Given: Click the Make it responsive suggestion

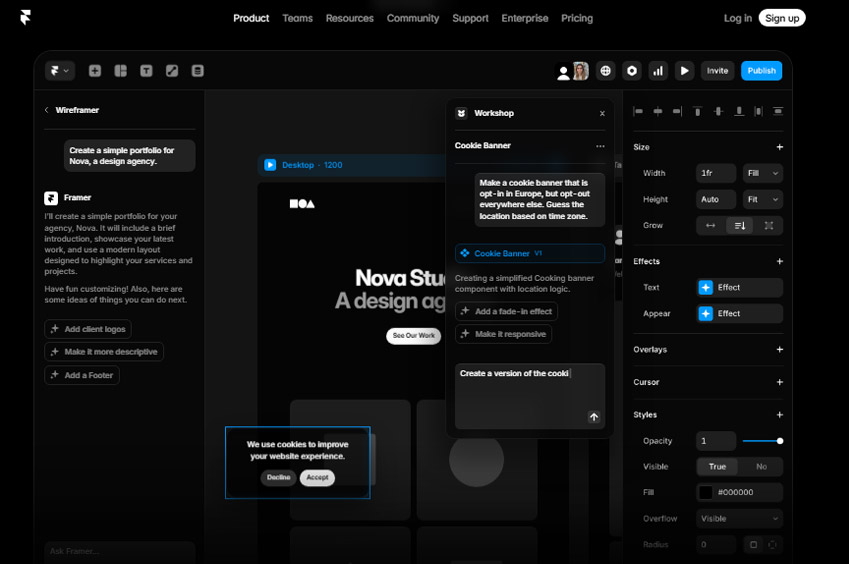Looking at the screenshot, I should [x=504, y=334].
